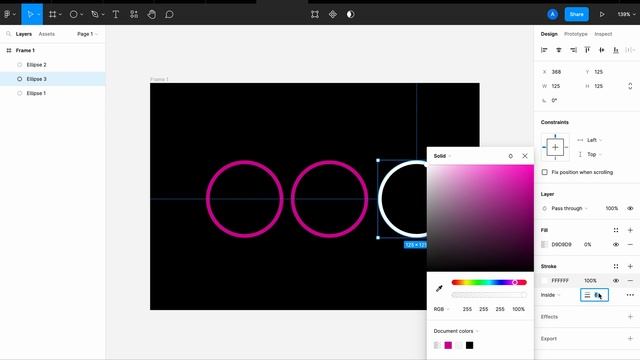Open stroke position Inside dropdown

point(550,295)
